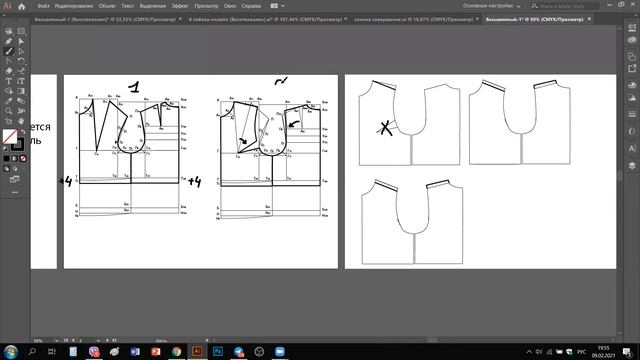Select the Eyedropper tool
The width and height of the screenshot is (640, 360).
click(x=9, y=101)
